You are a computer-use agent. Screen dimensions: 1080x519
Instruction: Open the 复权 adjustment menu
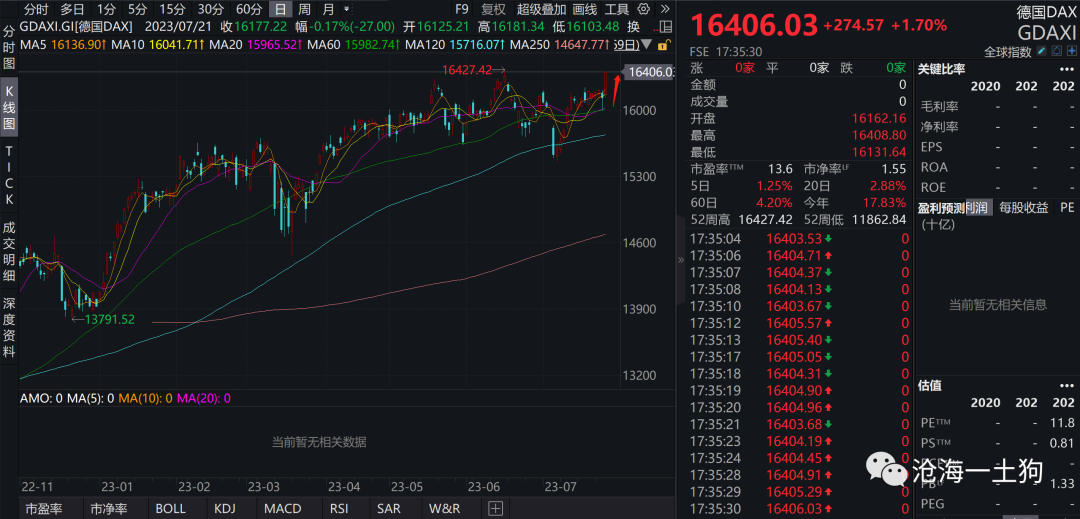pos(493,10)
